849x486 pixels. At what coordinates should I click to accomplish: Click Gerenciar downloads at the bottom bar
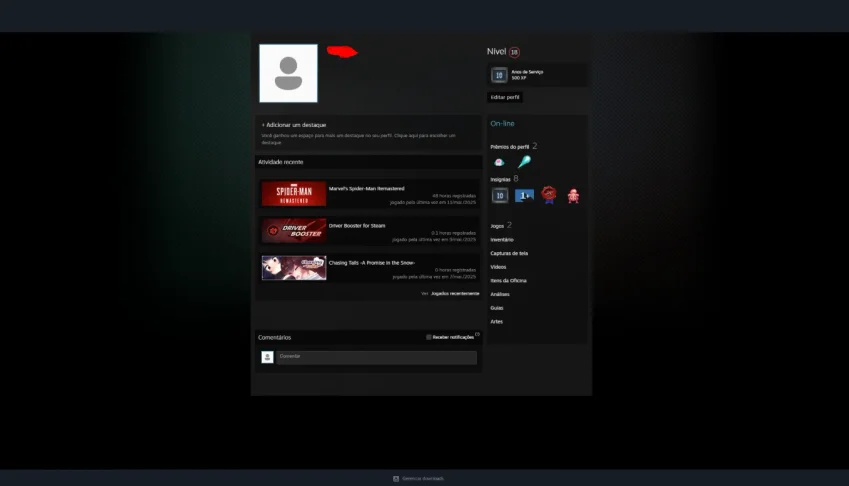(423, 478)
